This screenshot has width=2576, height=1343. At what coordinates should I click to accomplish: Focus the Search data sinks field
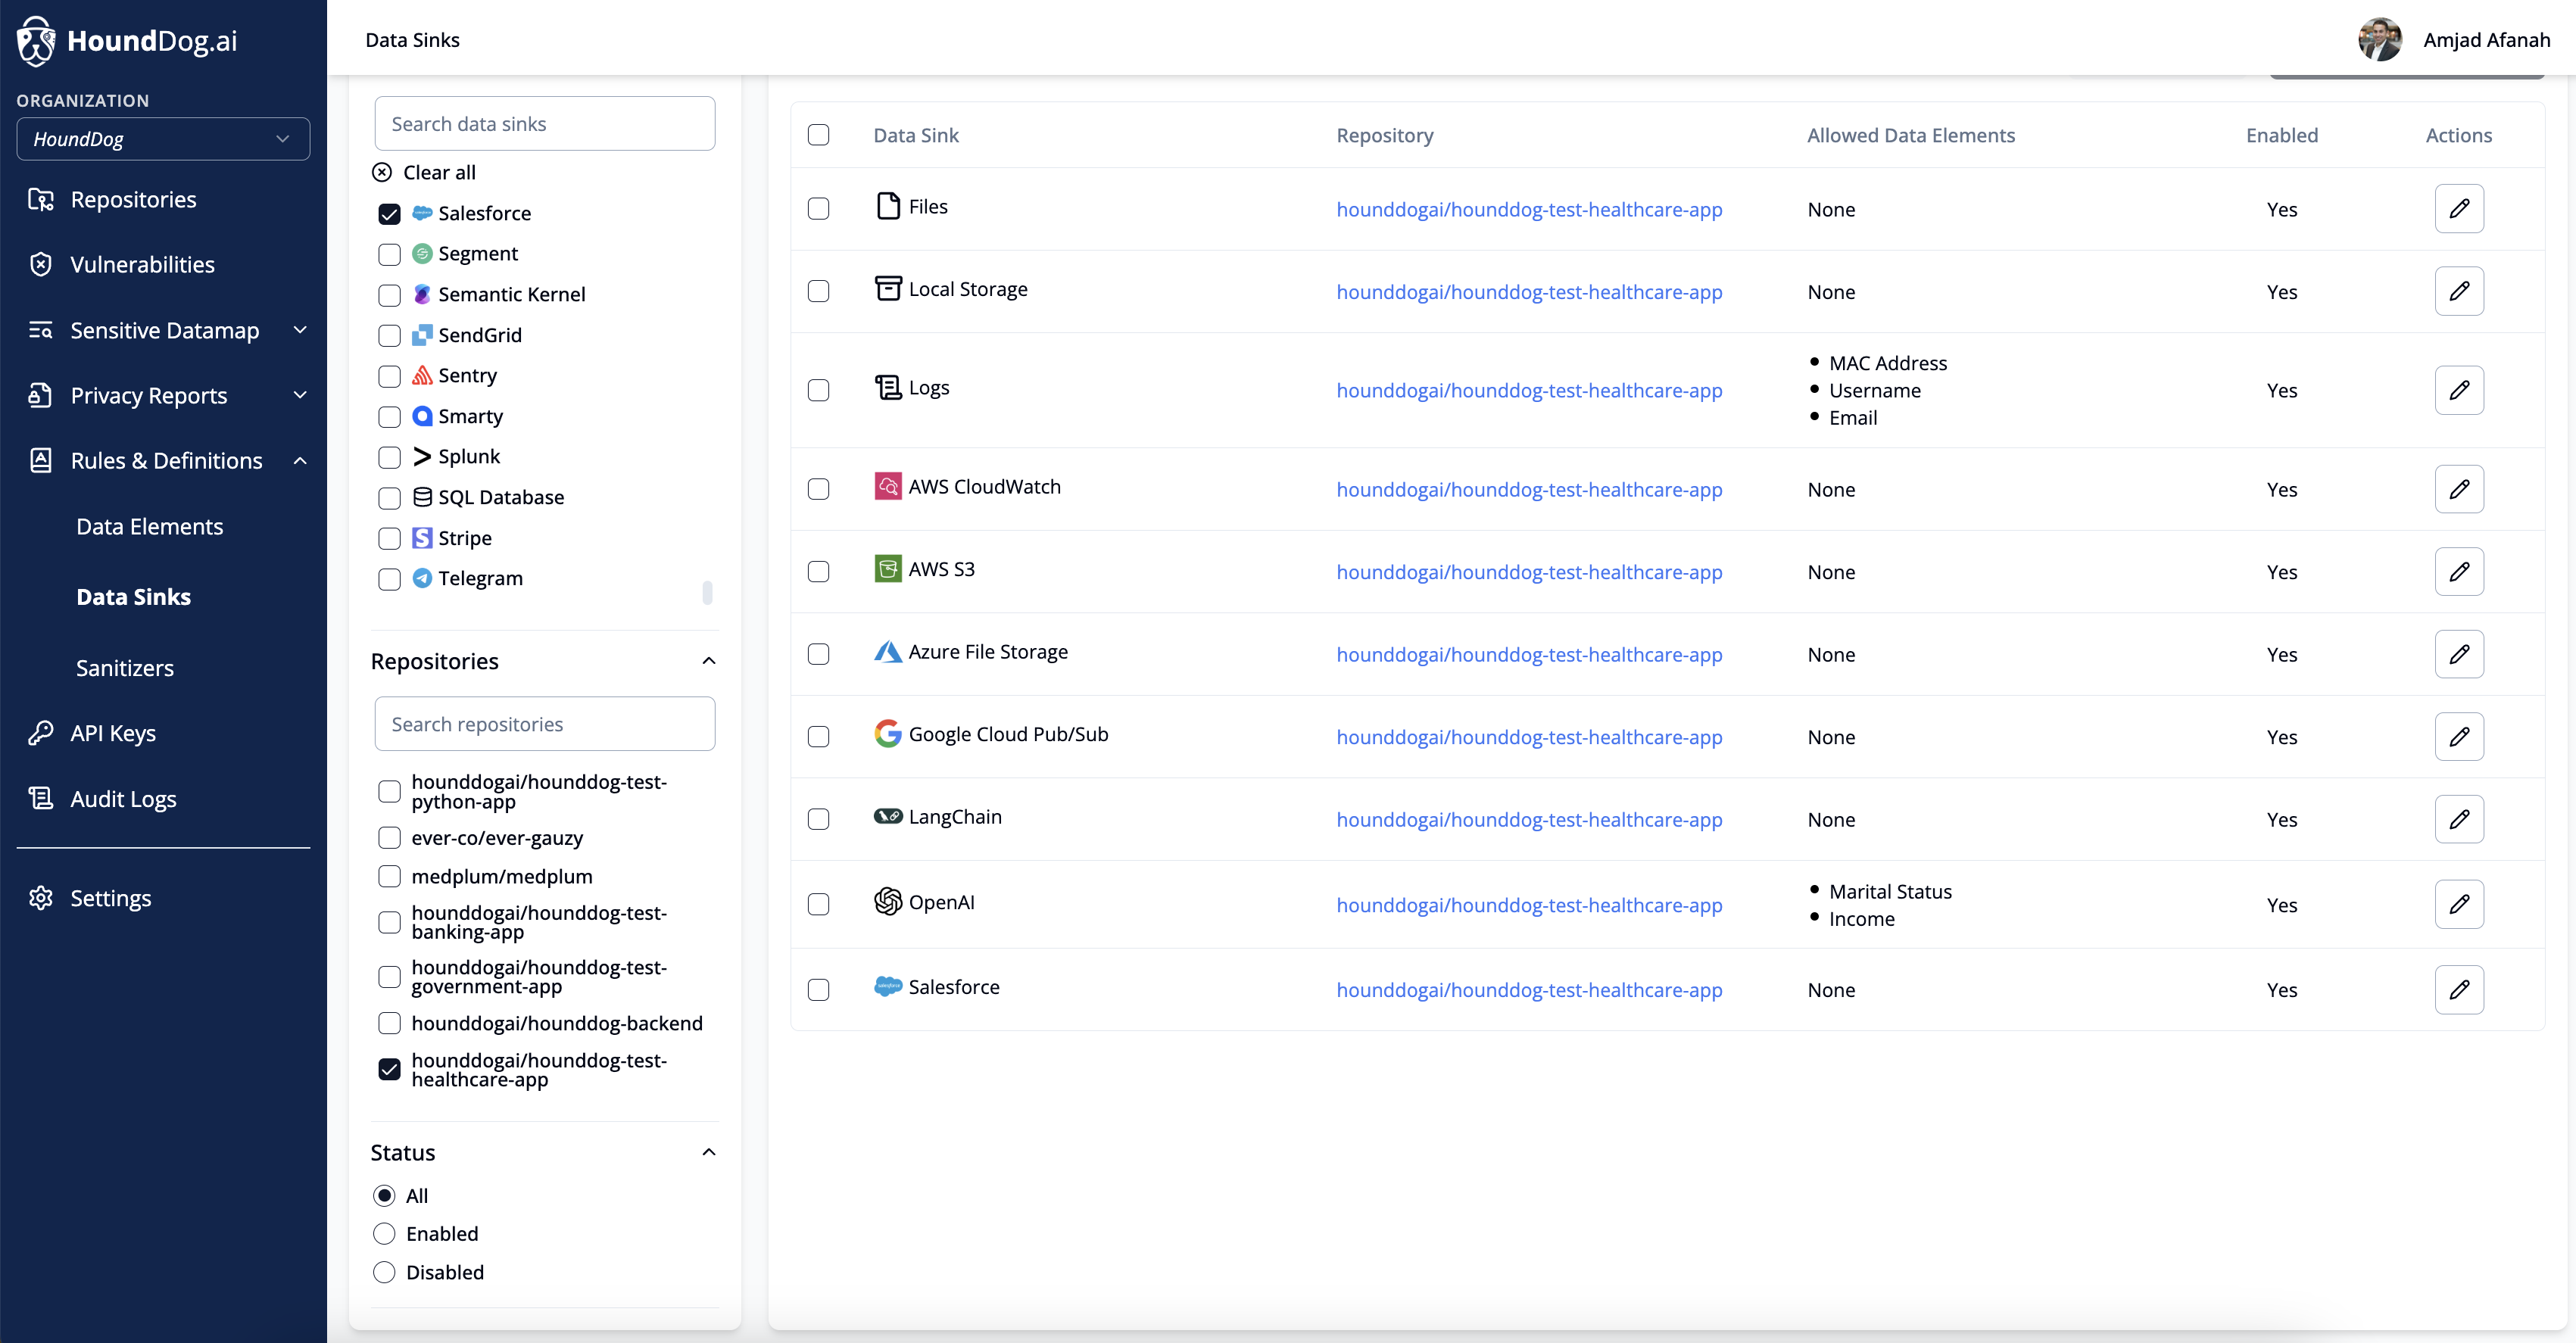pos(544,124)
